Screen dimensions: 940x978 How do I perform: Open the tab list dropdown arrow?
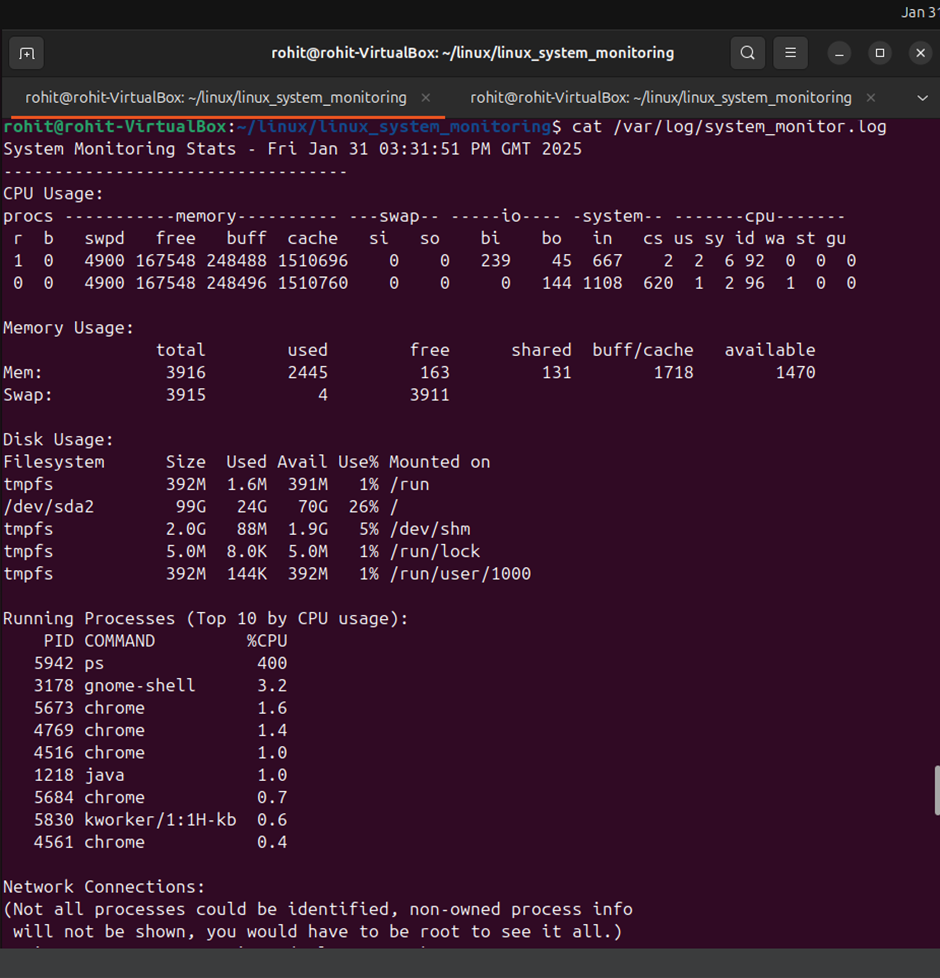point(922,98)
